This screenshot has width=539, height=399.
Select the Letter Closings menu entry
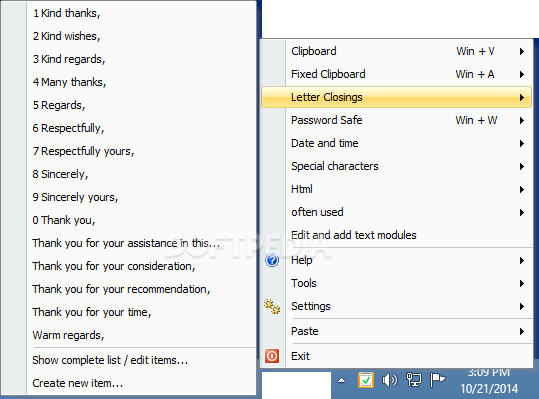(396, 97)
